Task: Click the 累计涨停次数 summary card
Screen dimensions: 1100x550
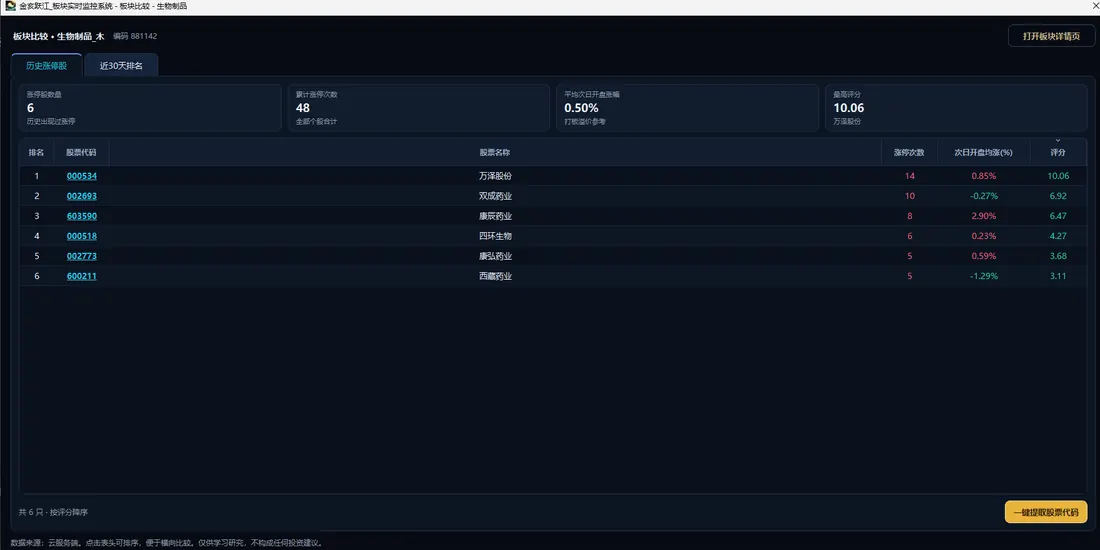Action: [419, 108]
